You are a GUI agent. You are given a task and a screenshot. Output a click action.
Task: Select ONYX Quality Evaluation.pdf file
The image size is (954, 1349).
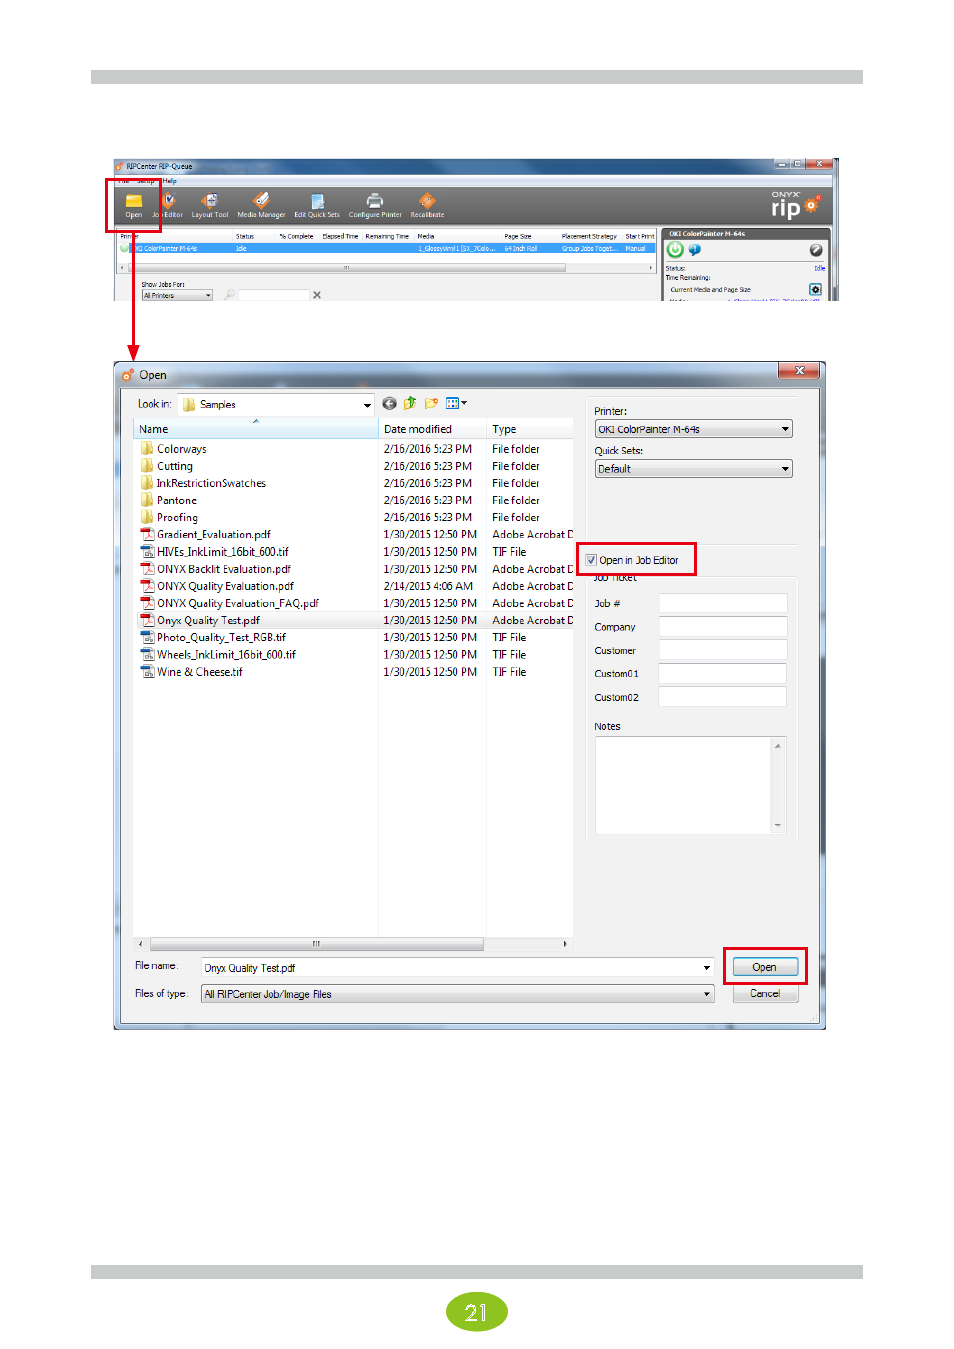225,586
